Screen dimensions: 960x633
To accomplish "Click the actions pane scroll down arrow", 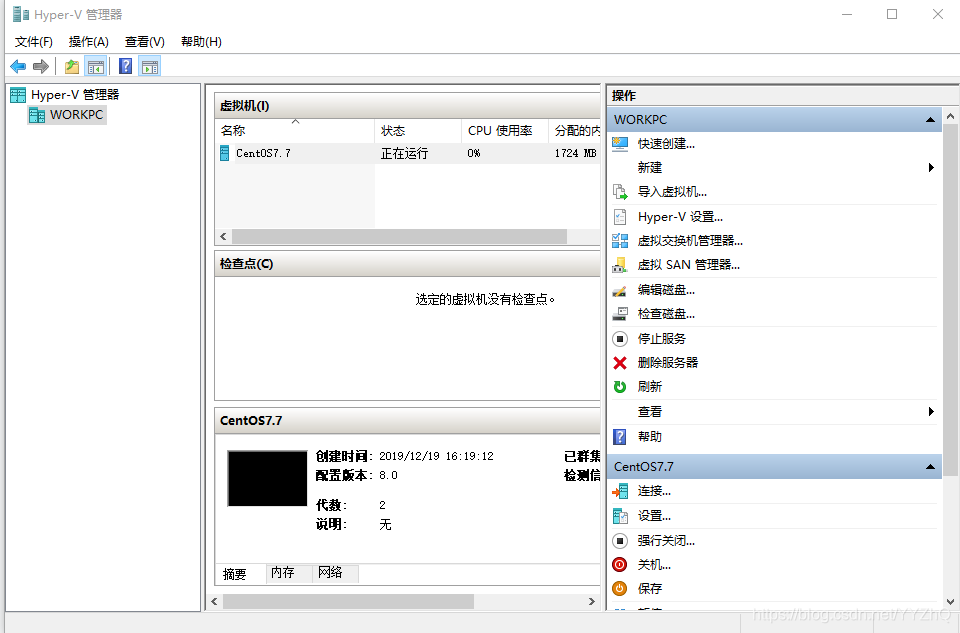I will click(x=950, y=602).
